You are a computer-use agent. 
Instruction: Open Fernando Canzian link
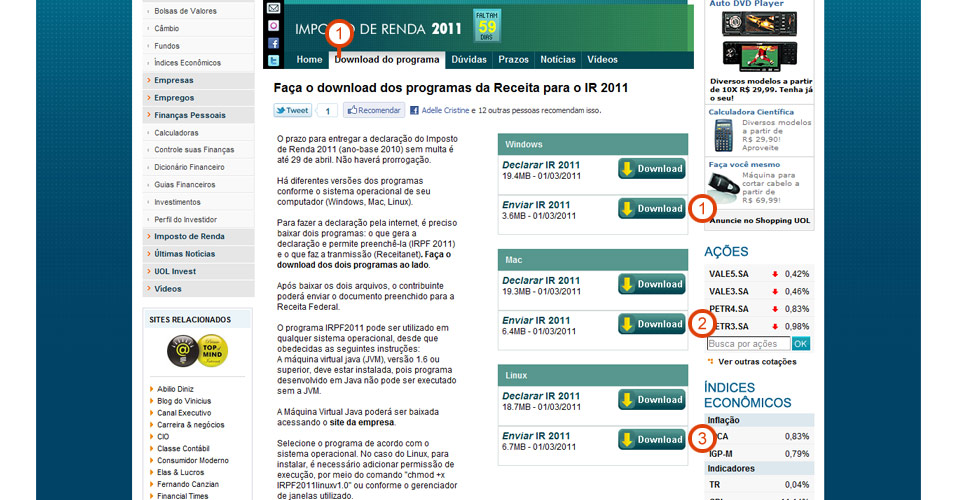tap(188, 484)
